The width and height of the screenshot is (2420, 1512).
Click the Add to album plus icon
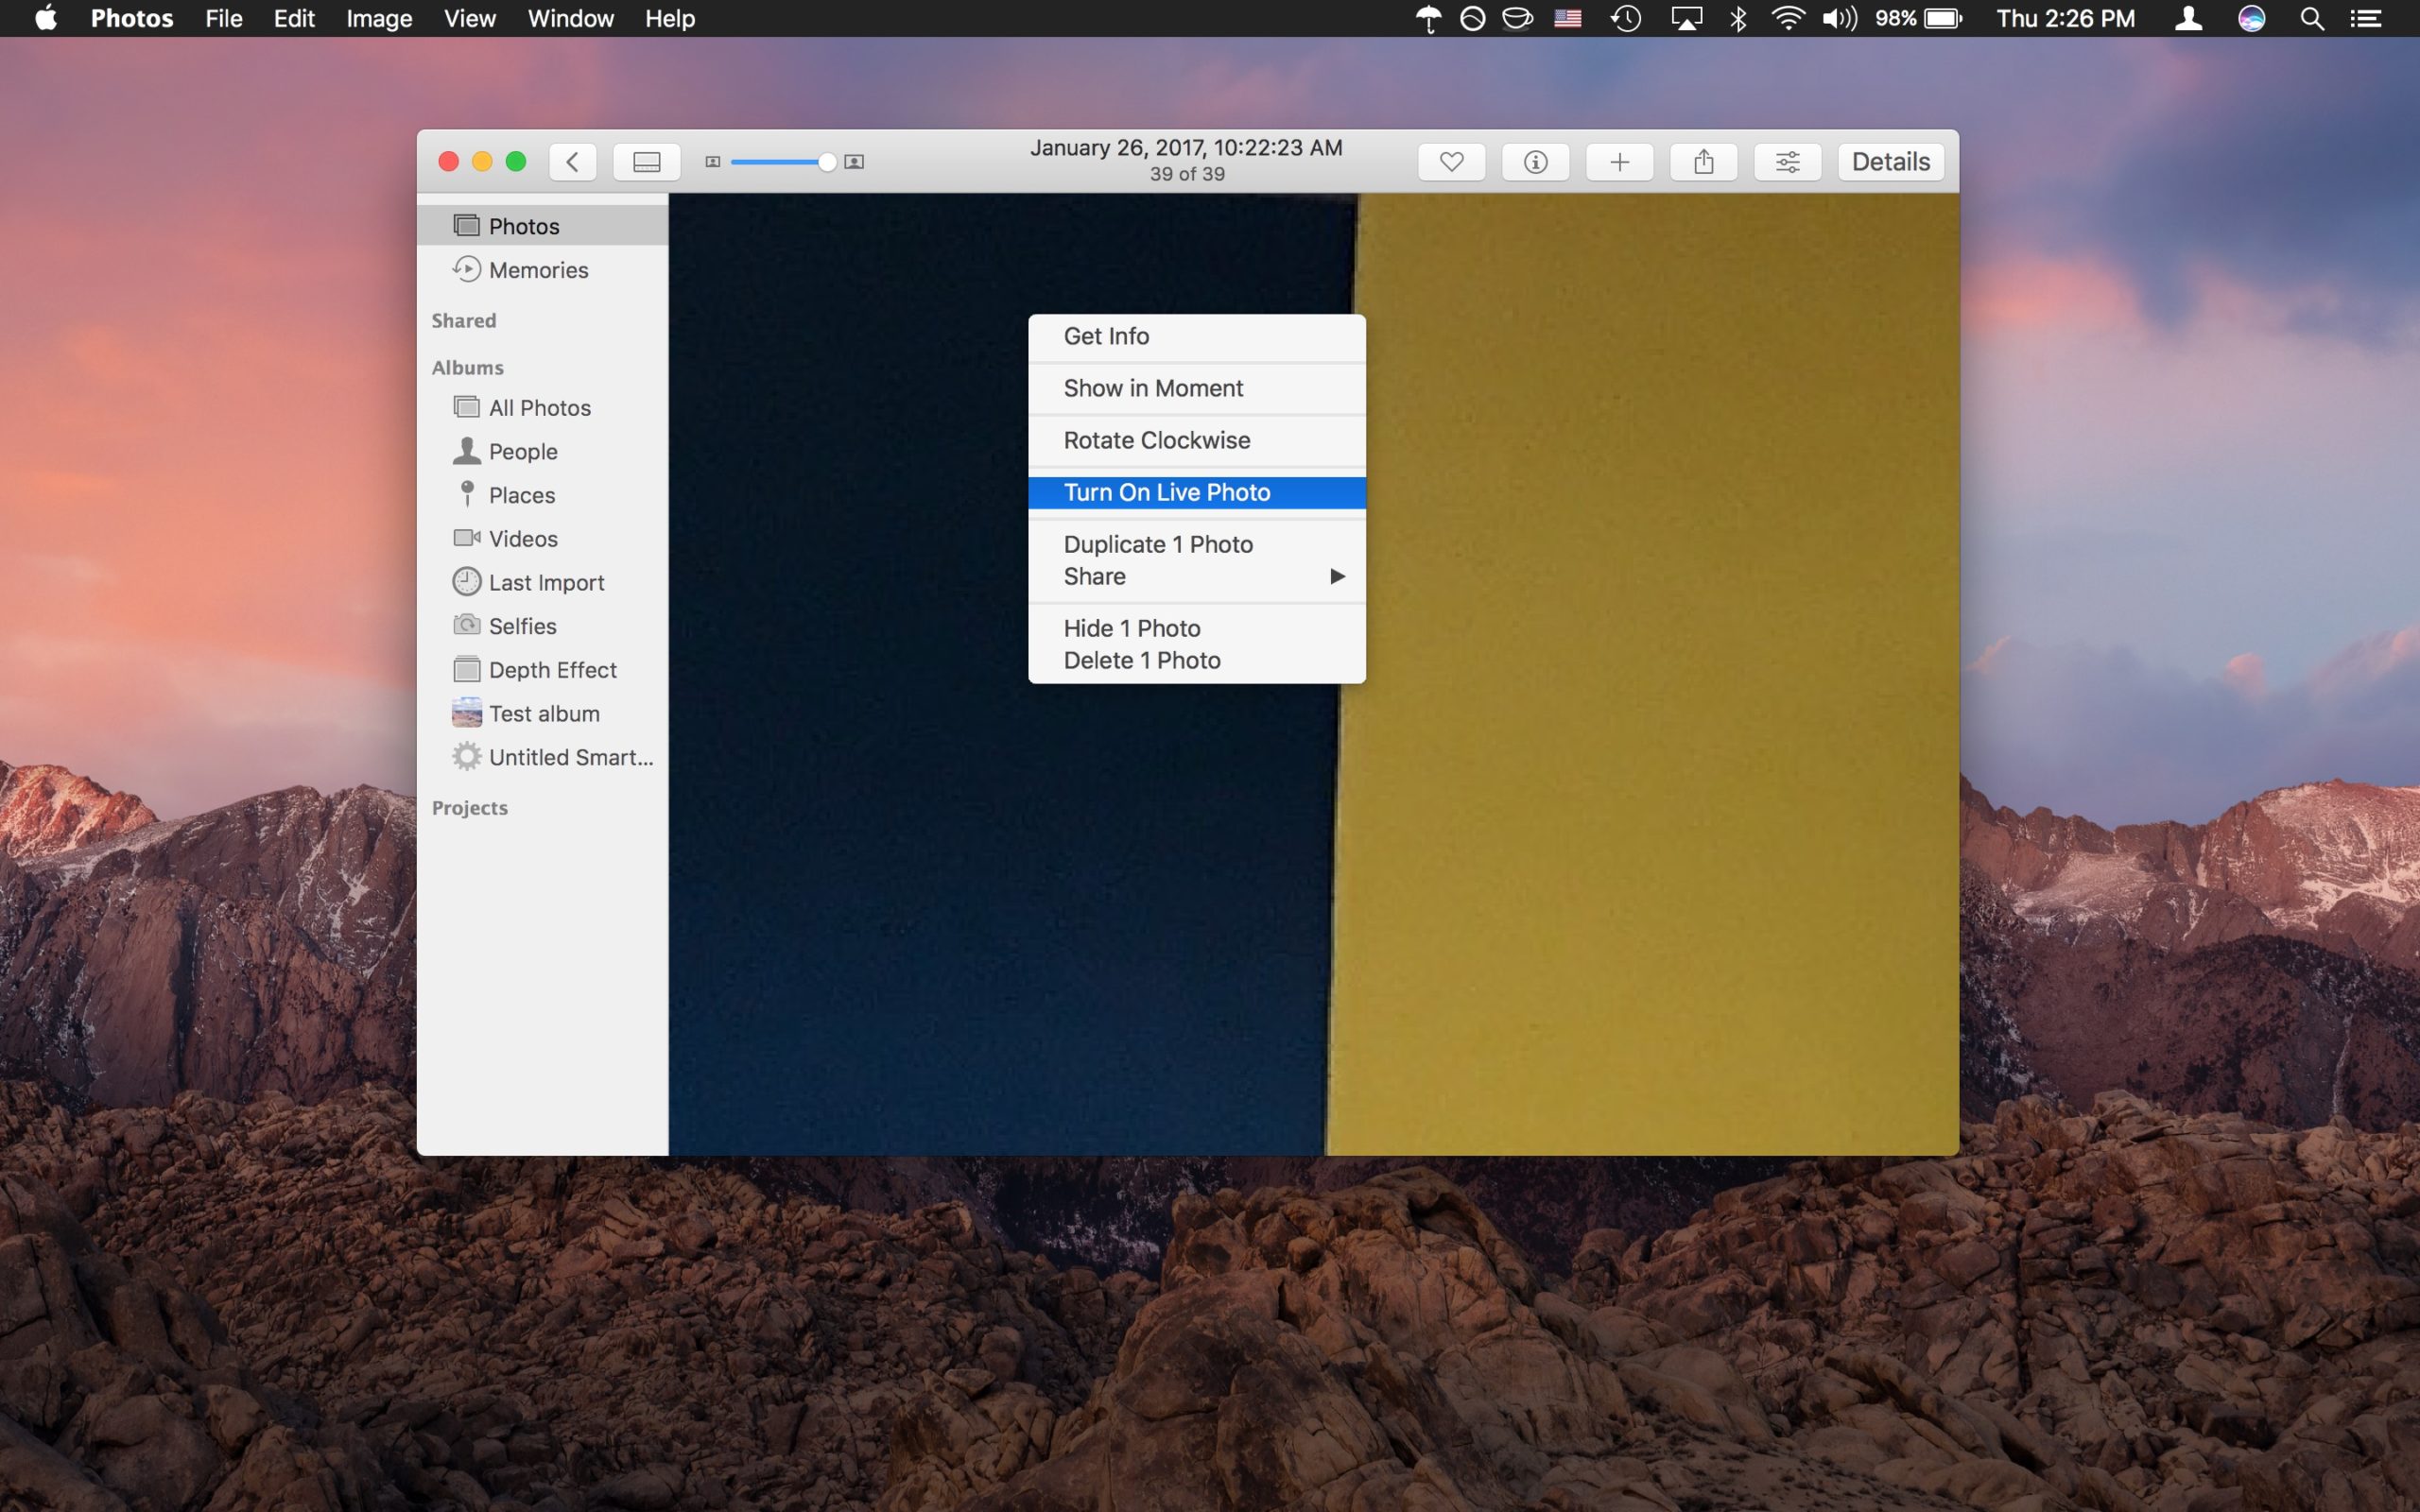point(1619,162)
